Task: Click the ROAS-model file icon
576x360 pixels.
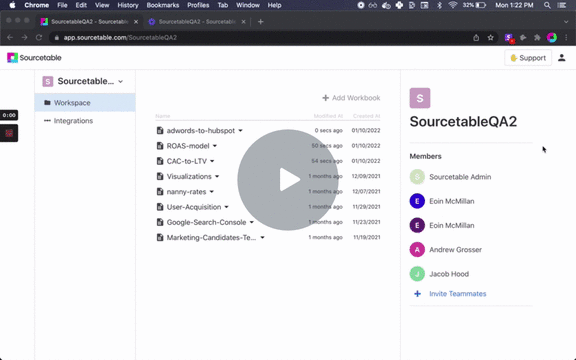Action: point(160,146)
